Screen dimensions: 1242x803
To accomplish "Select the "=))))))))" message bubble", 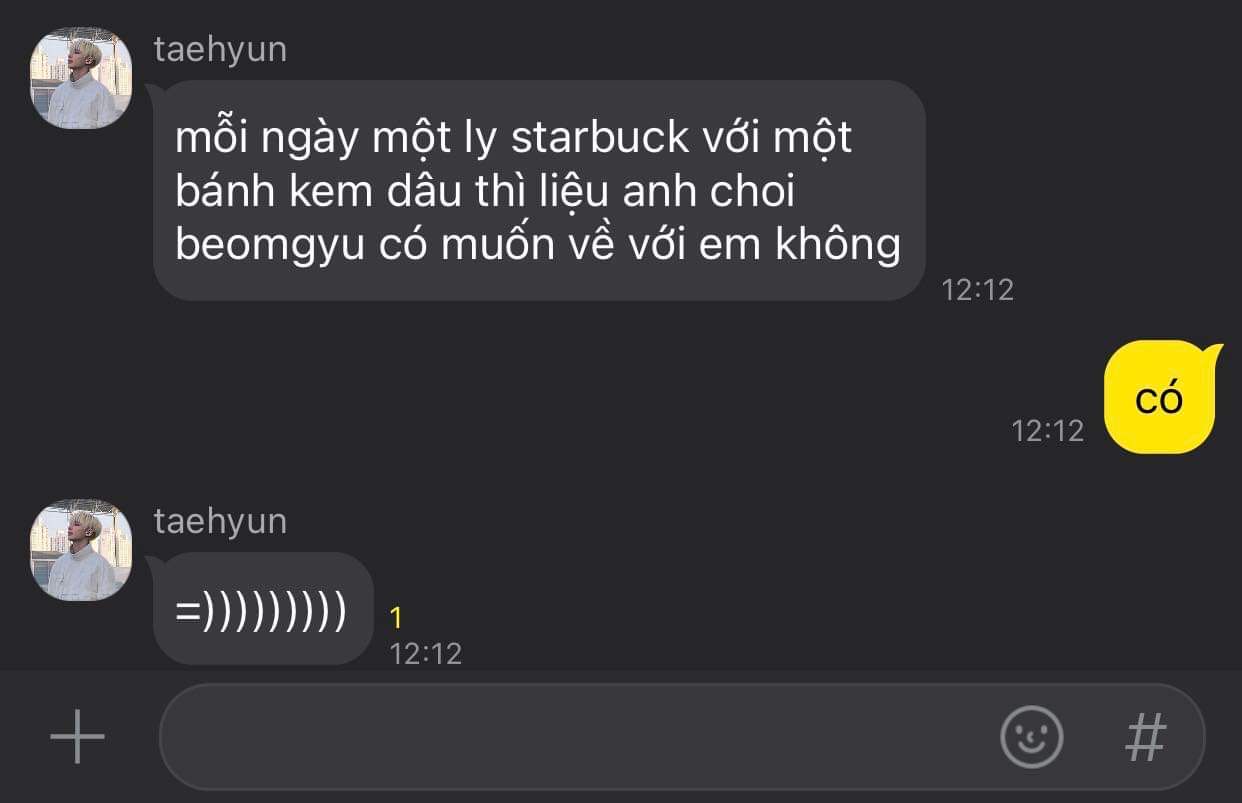I will pos(263,609).
